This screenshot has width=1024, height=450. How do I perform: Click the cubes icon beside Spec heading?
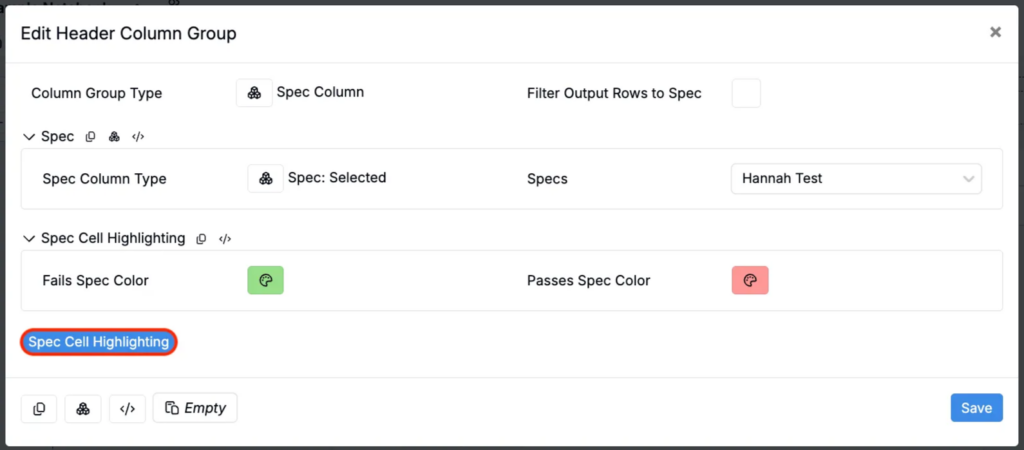tap(114, 137)
